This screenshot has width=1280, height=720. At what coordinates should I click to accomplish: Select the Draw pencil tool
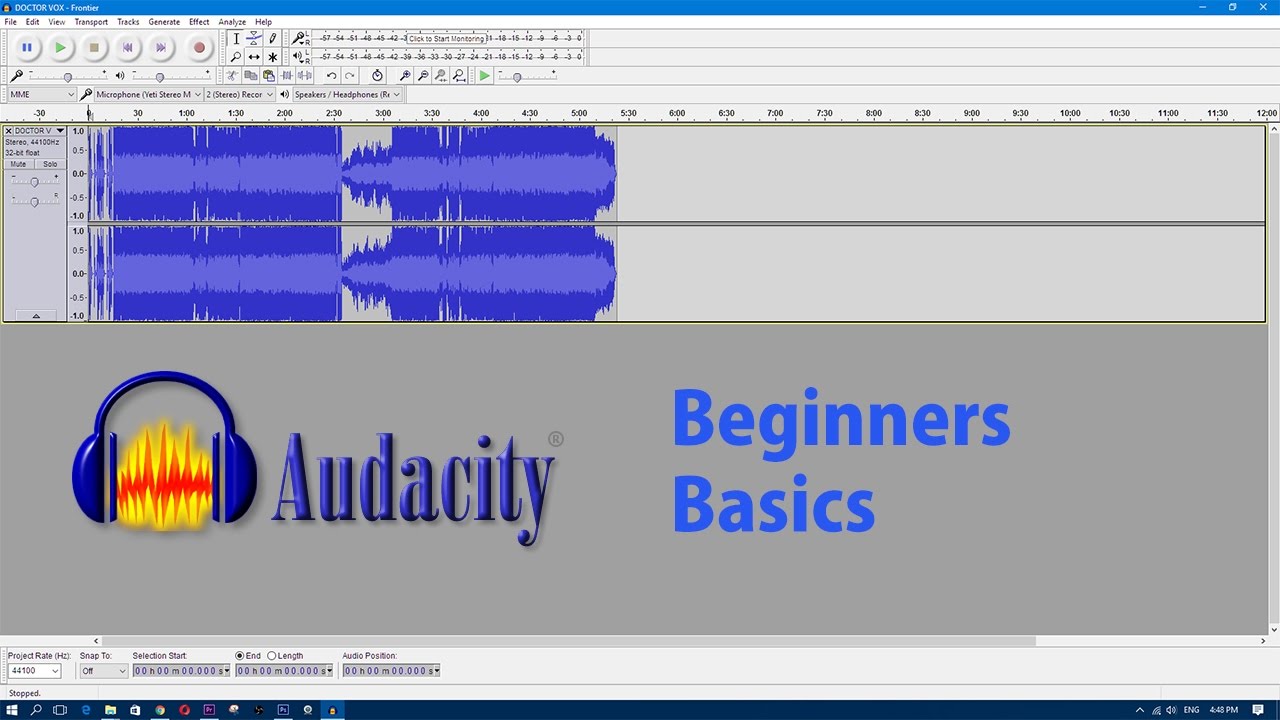(x=272, y=38)
